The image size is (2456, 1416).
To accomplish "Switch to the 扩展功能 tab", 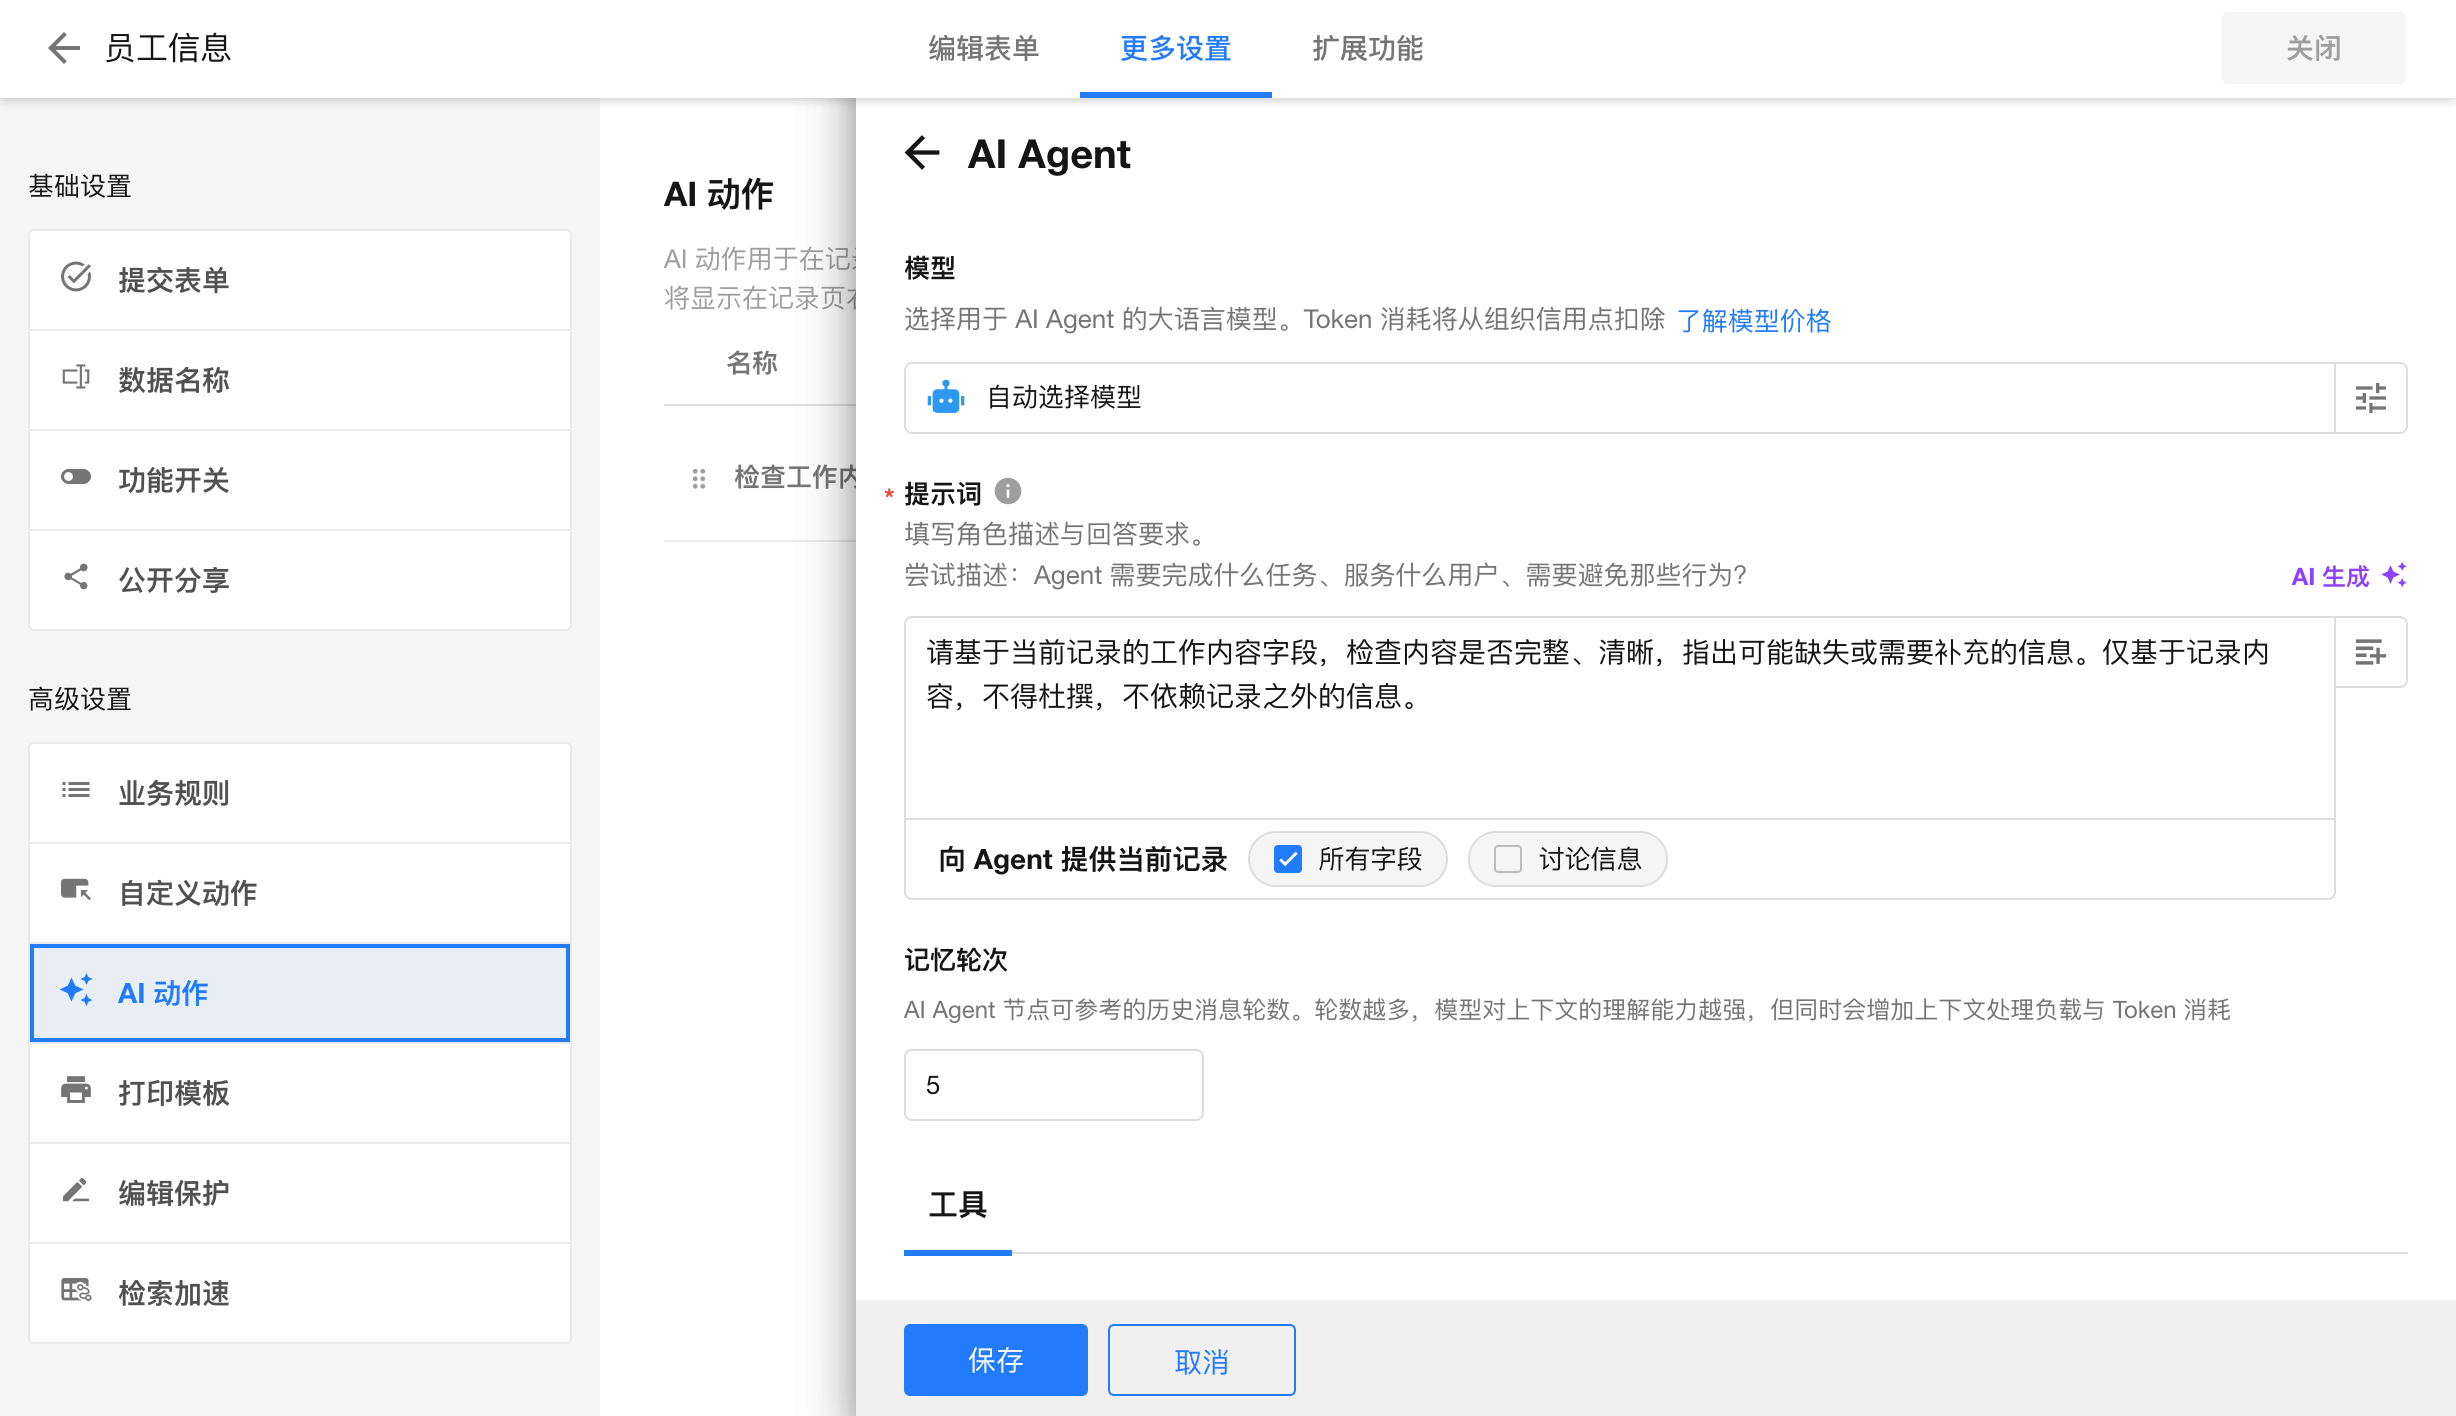I will pyautogui.click(x=1367, y=48).
